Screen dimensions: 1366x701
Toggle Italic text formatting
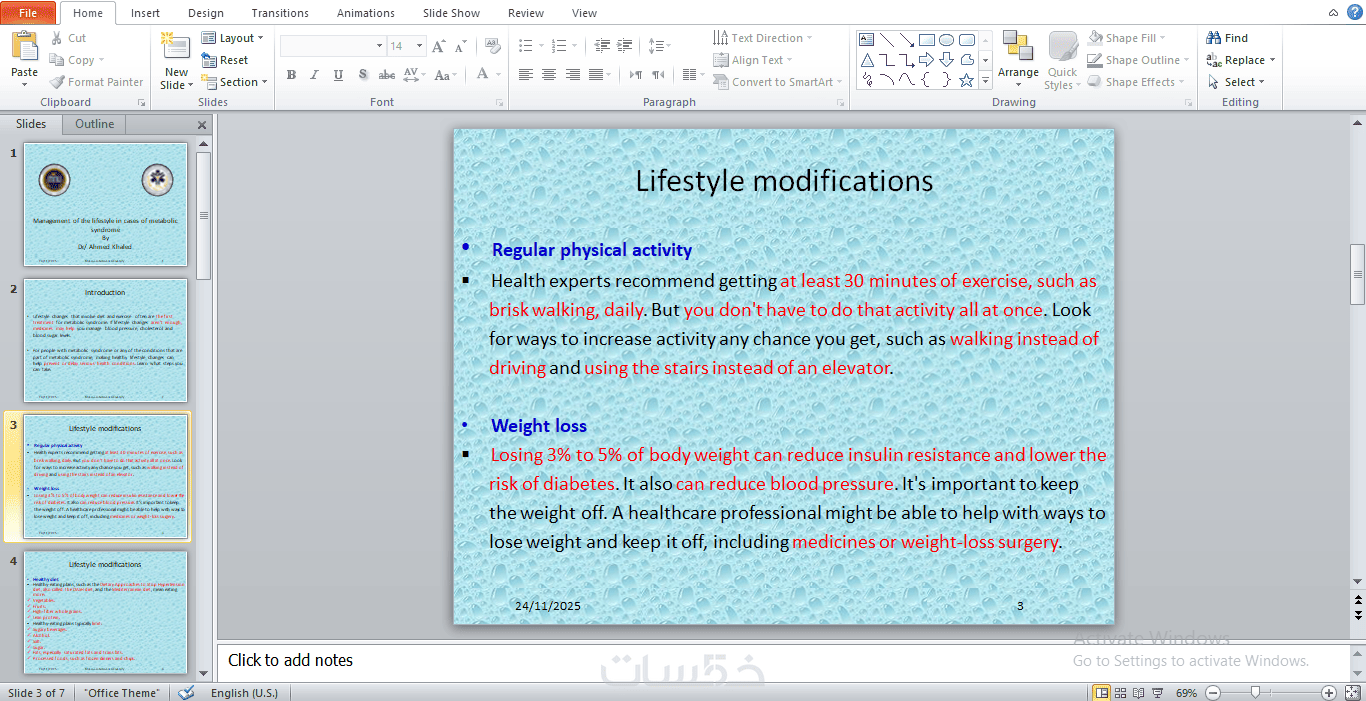point(314,74)
